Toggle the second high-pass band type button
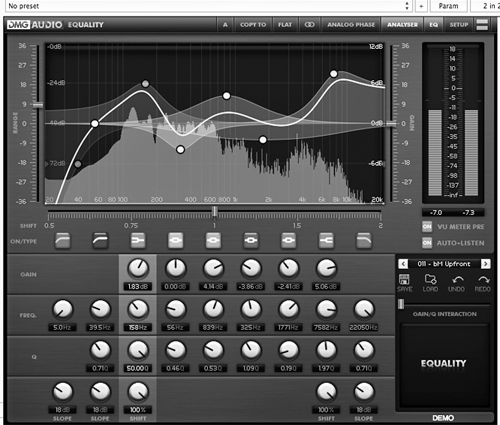This screenshot has height=425, width=500. tap(100, 241)
